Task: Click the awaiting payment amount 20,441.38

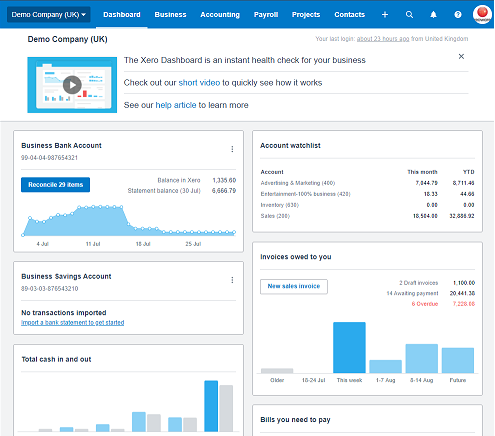Action: coord(462,293)
